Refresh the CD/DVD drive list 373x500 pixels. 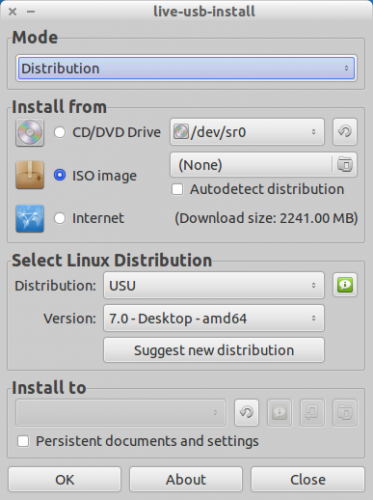[345, 132]
